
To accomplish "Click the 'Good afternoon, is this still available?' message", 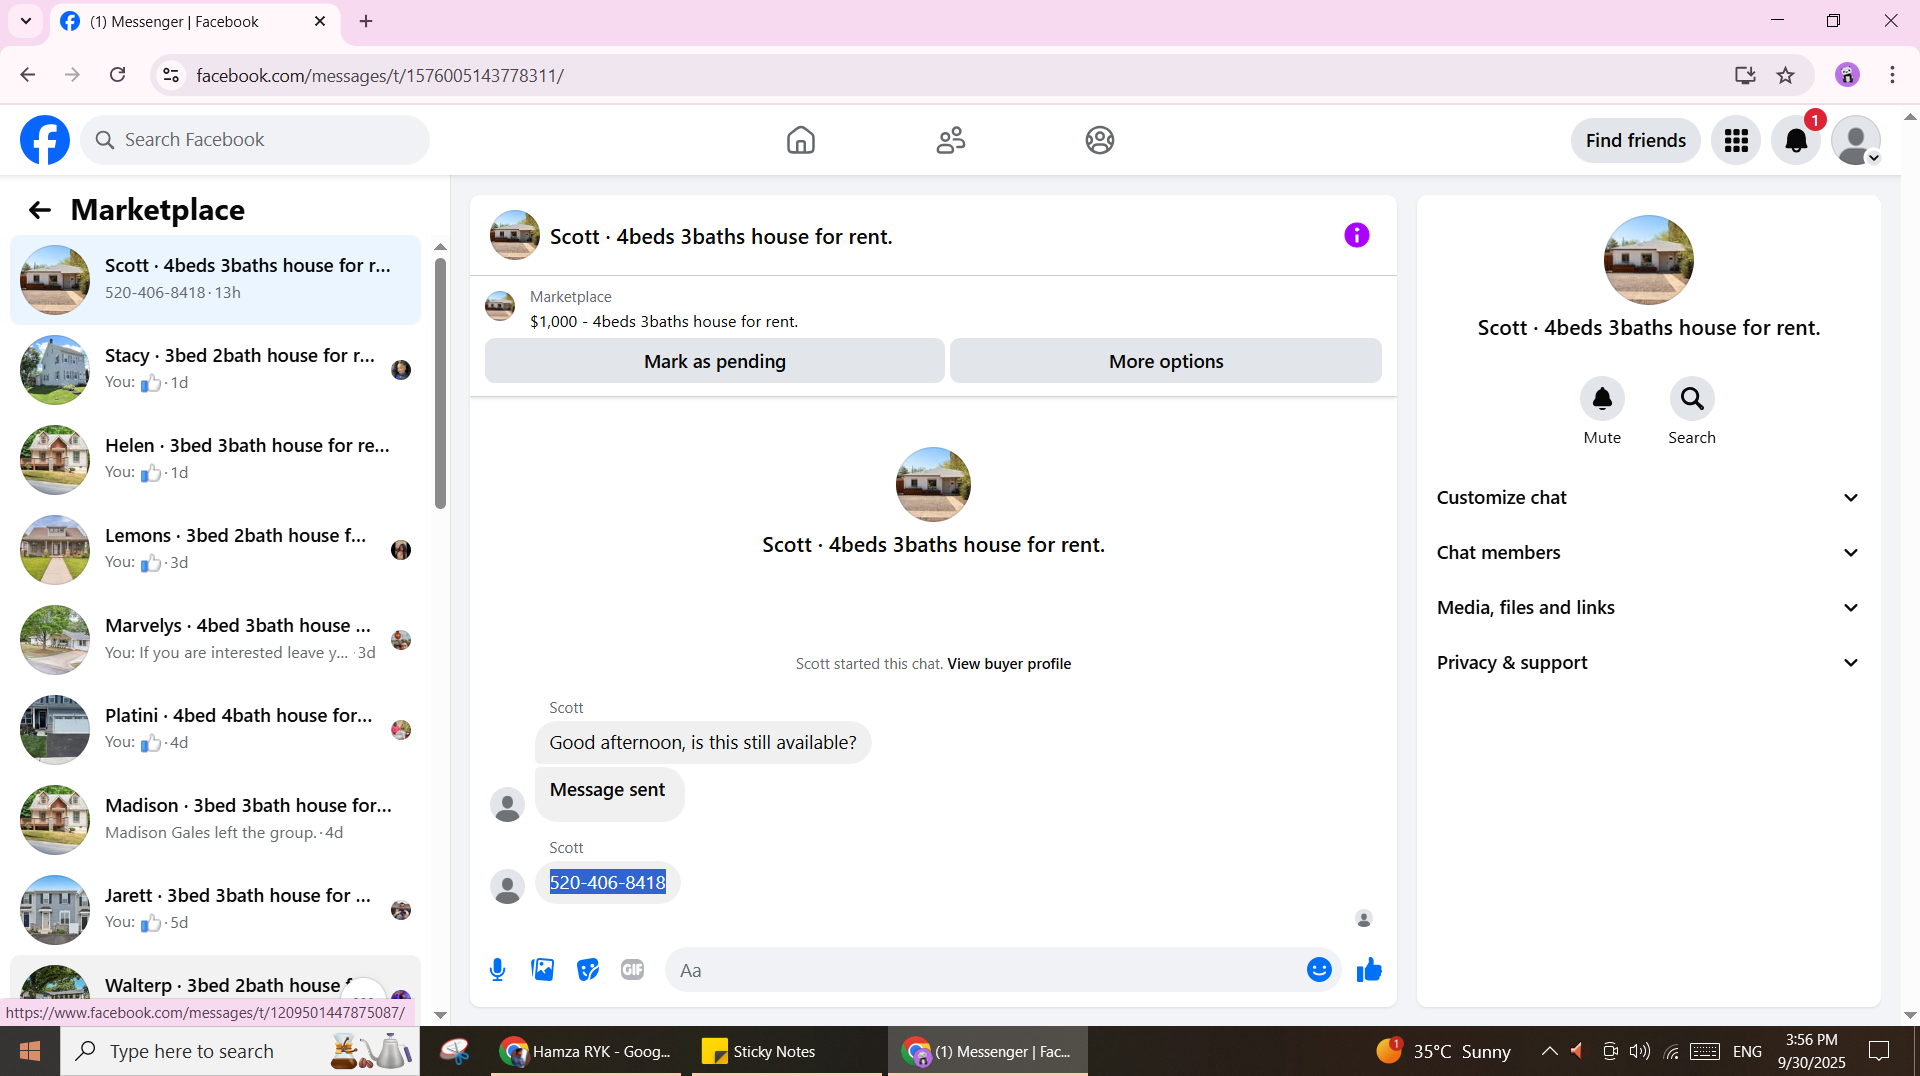I will click(703, 743).
